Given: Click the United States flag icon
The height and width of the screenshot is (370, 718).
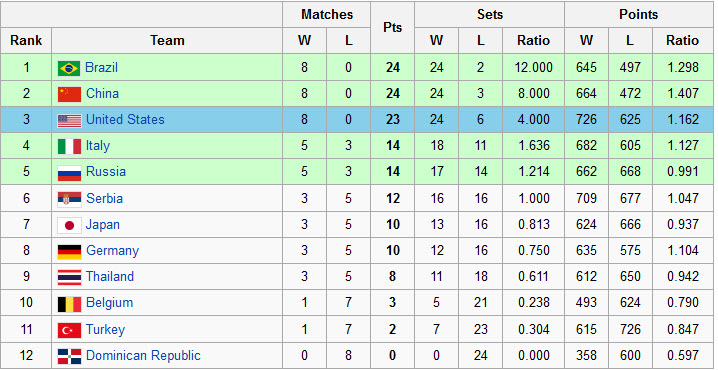Looking at the screenshot, I should (70, 120).
